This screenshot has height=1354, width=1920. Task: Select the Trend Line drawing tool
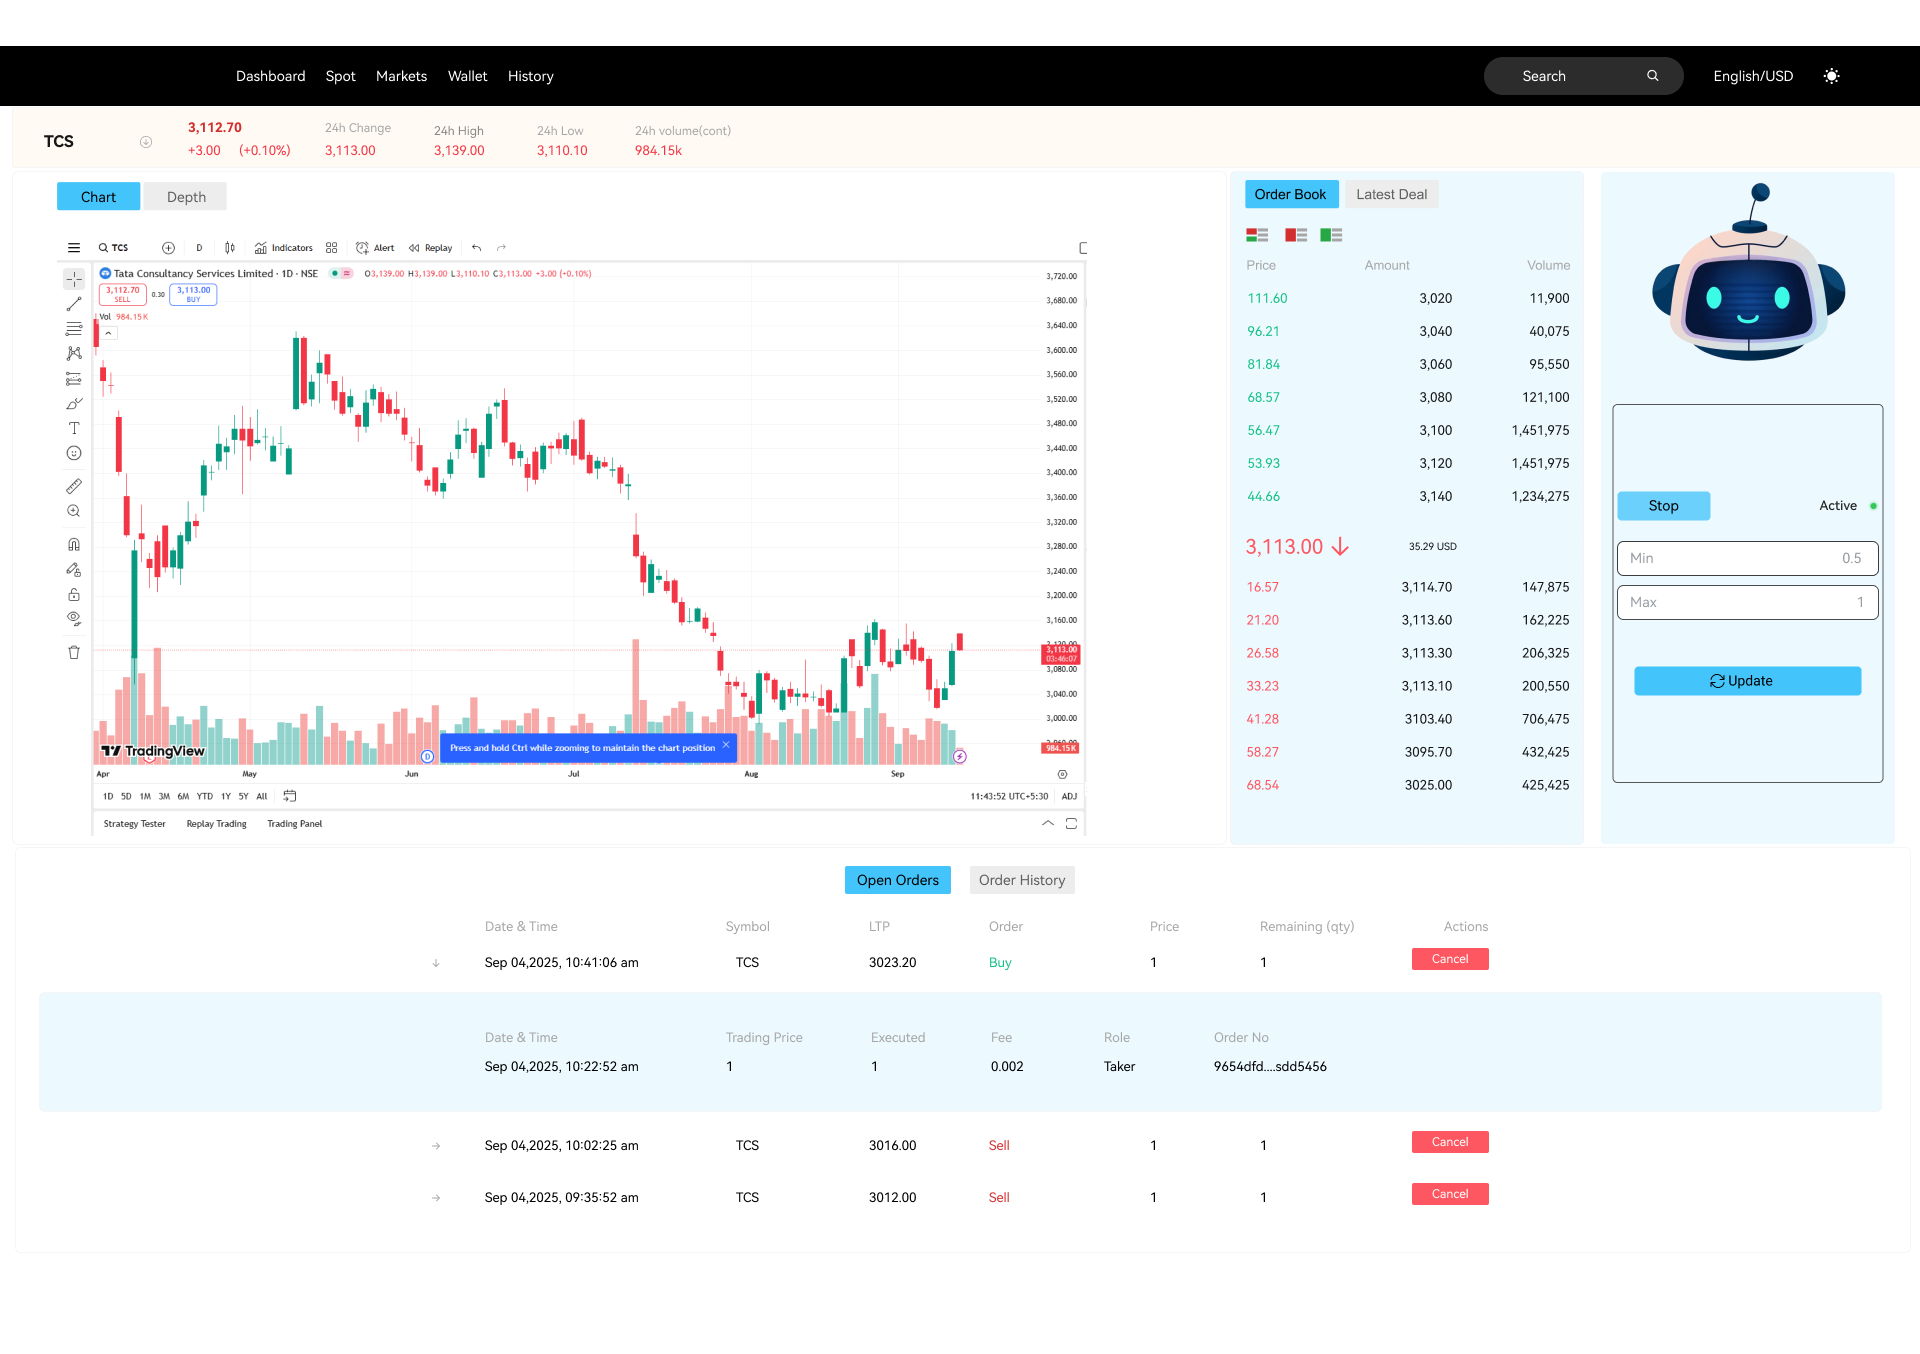click(x=74, y=303)
